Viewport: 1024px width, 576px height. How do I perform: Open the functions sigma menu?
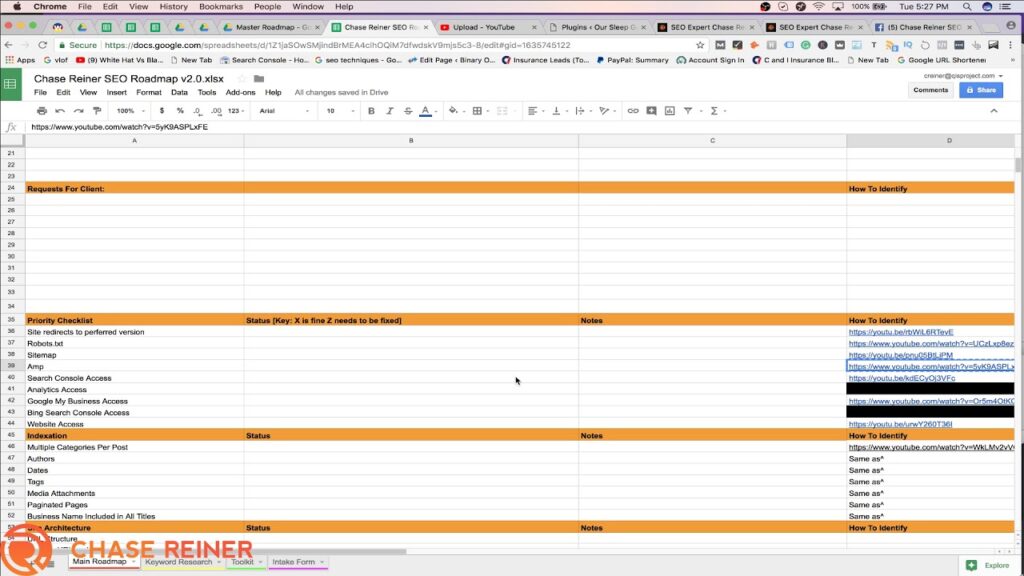point(714,111)
